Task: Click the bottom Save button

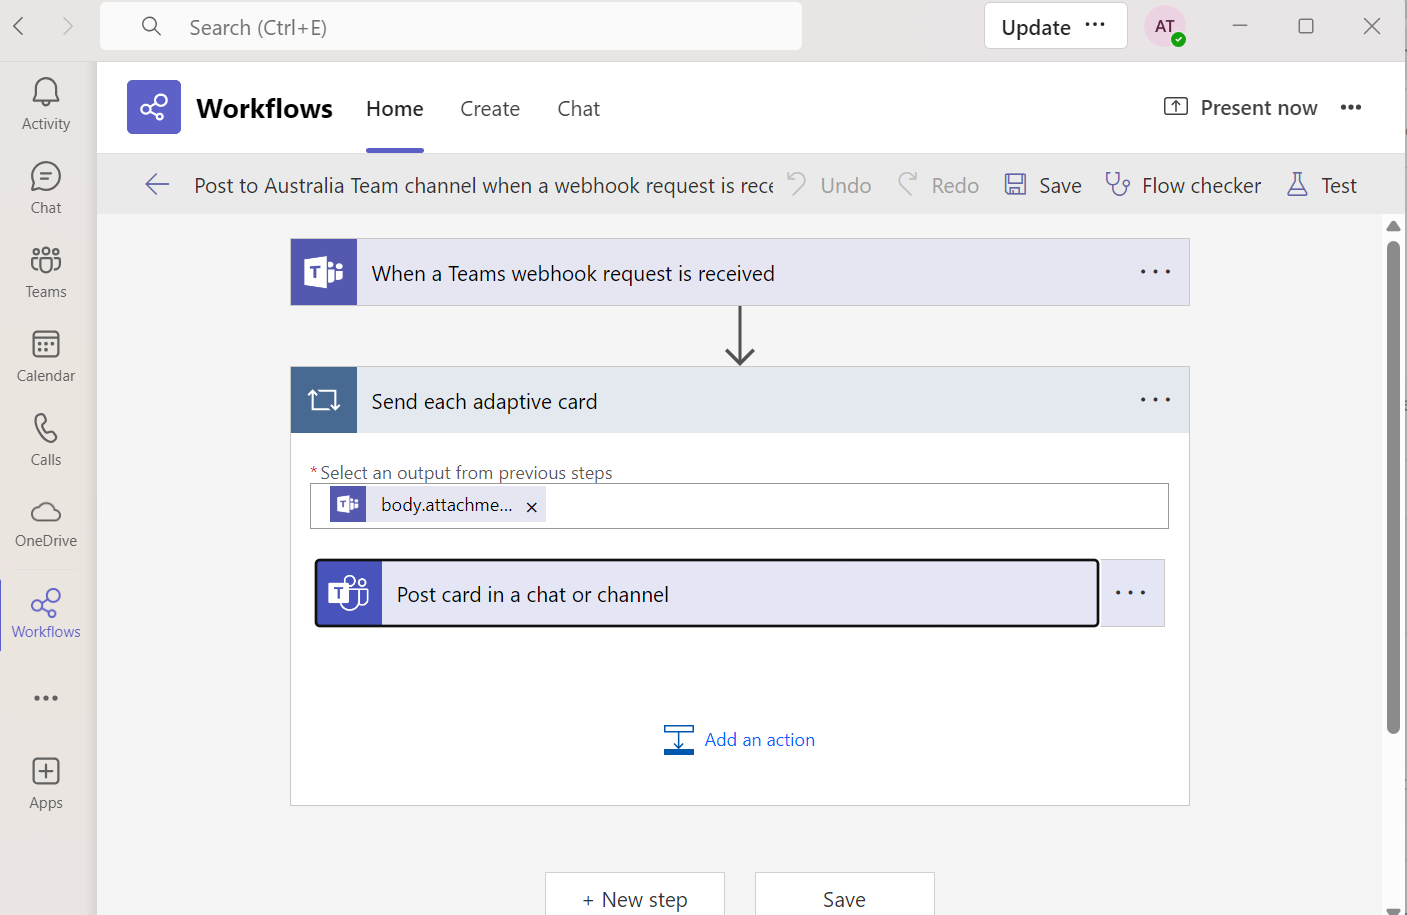Action: (x=844, y=895)
